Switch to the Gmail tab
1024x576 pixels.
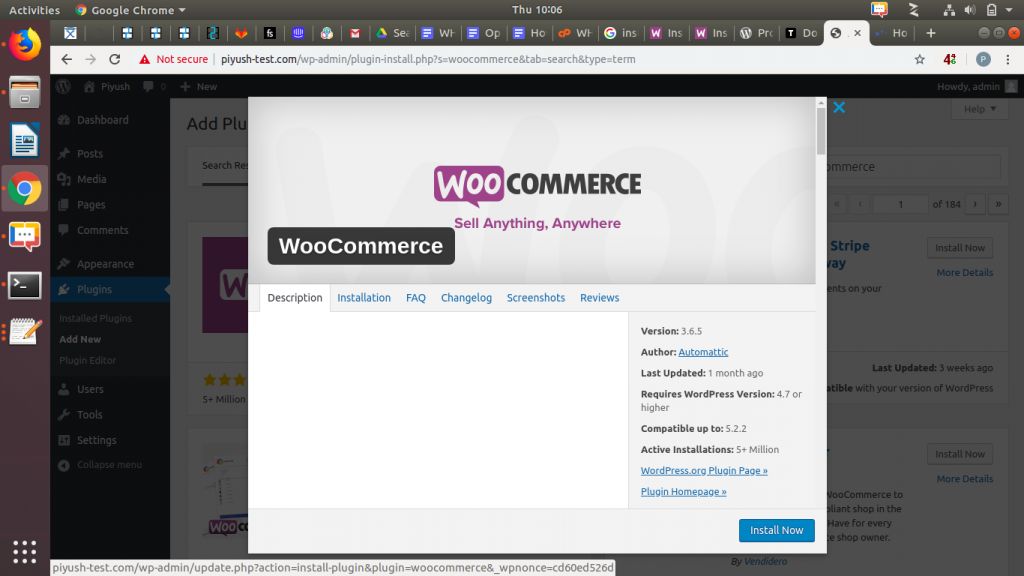point(355,33)
